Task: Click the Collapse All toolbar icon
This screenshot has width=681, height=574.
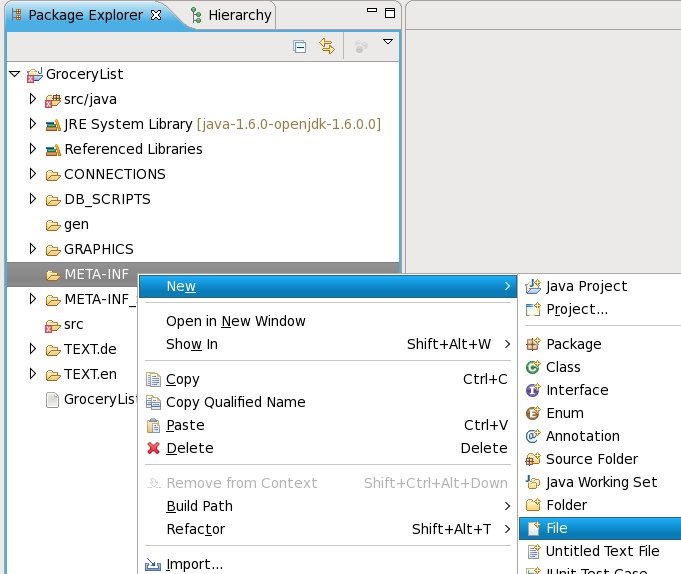Action: coord(299,46)
